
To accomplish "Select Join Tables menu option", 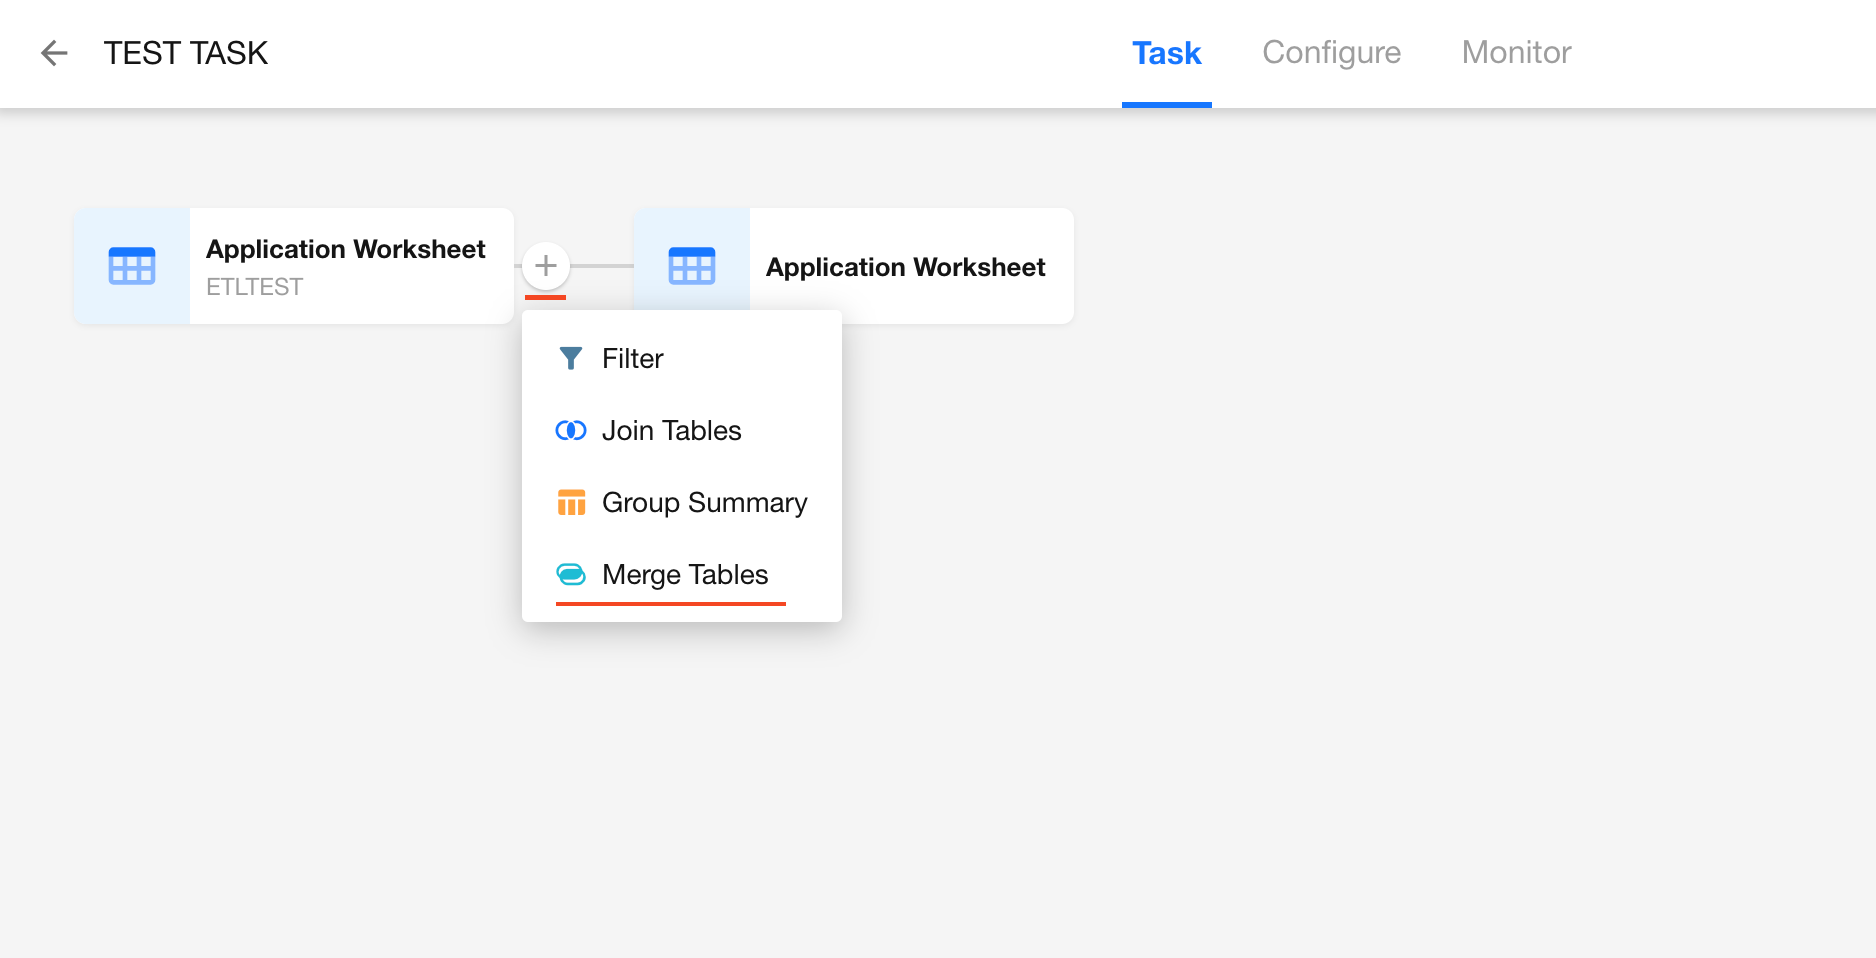I will pyautogui.click(x=671, y=431).
